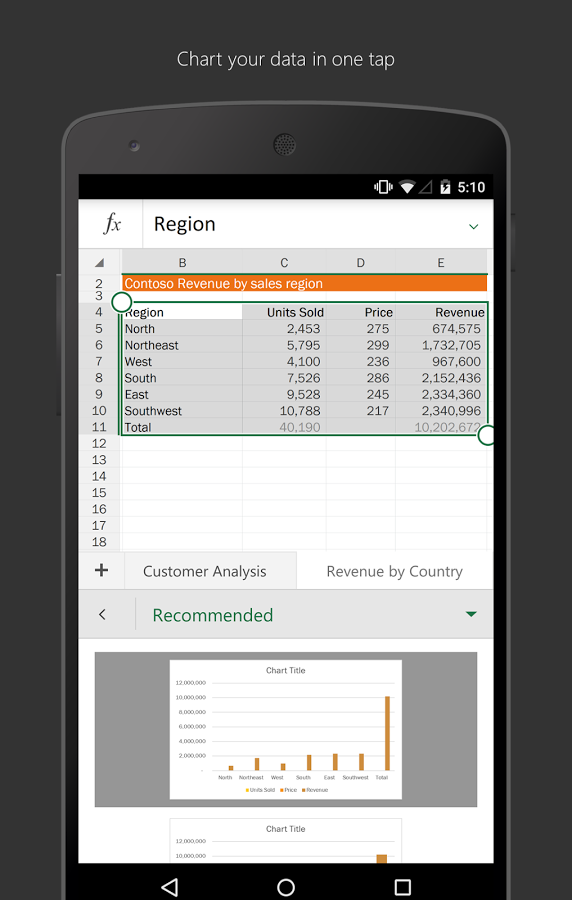Choose the second recommended chart thumbnail
The height and width of the screenshot is (900, 572).
[286, 840]
